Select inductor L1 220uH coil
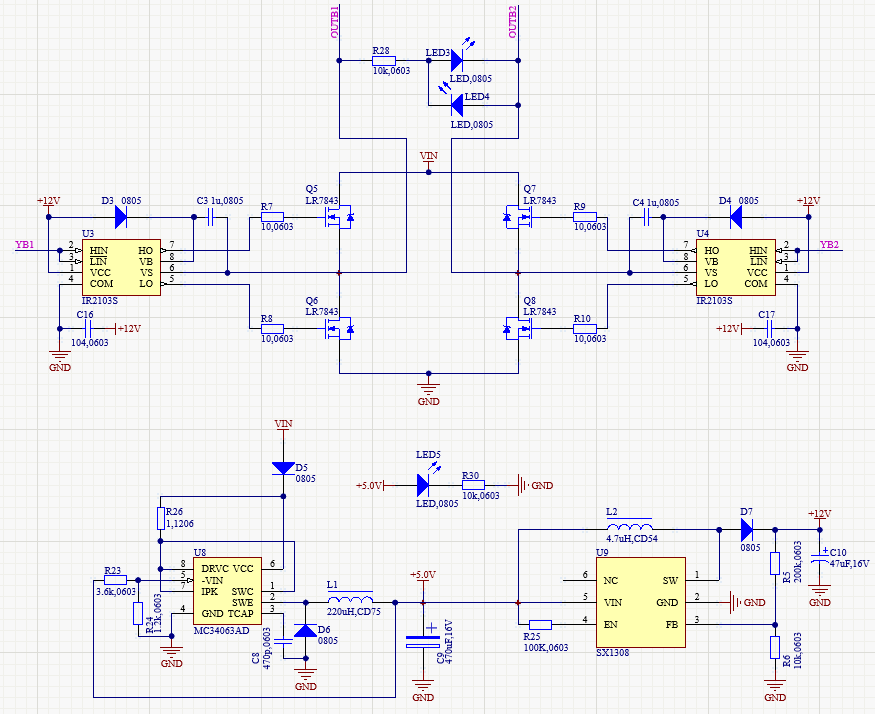This screenshot has width=875, height=714. (350, 597)
